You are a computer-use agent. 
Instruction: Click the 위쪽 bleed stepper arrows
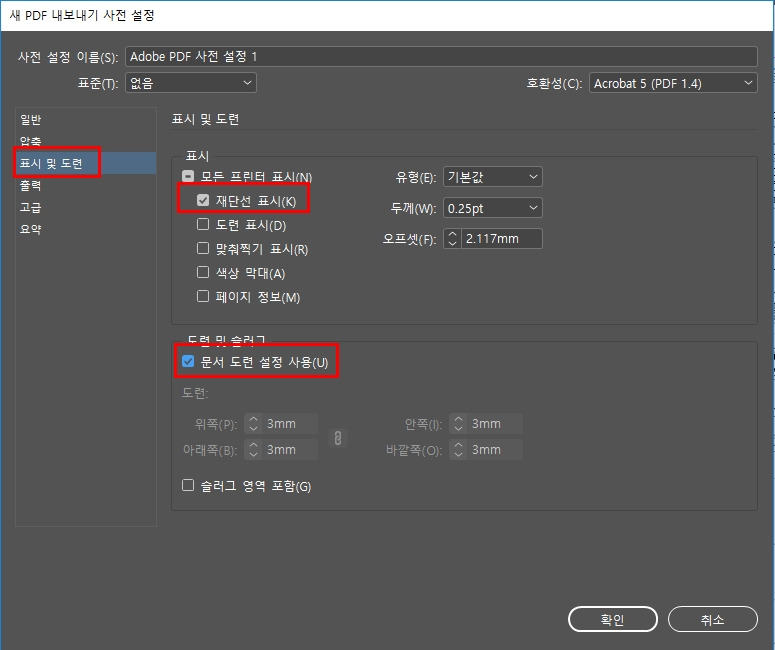click(254, 424)
